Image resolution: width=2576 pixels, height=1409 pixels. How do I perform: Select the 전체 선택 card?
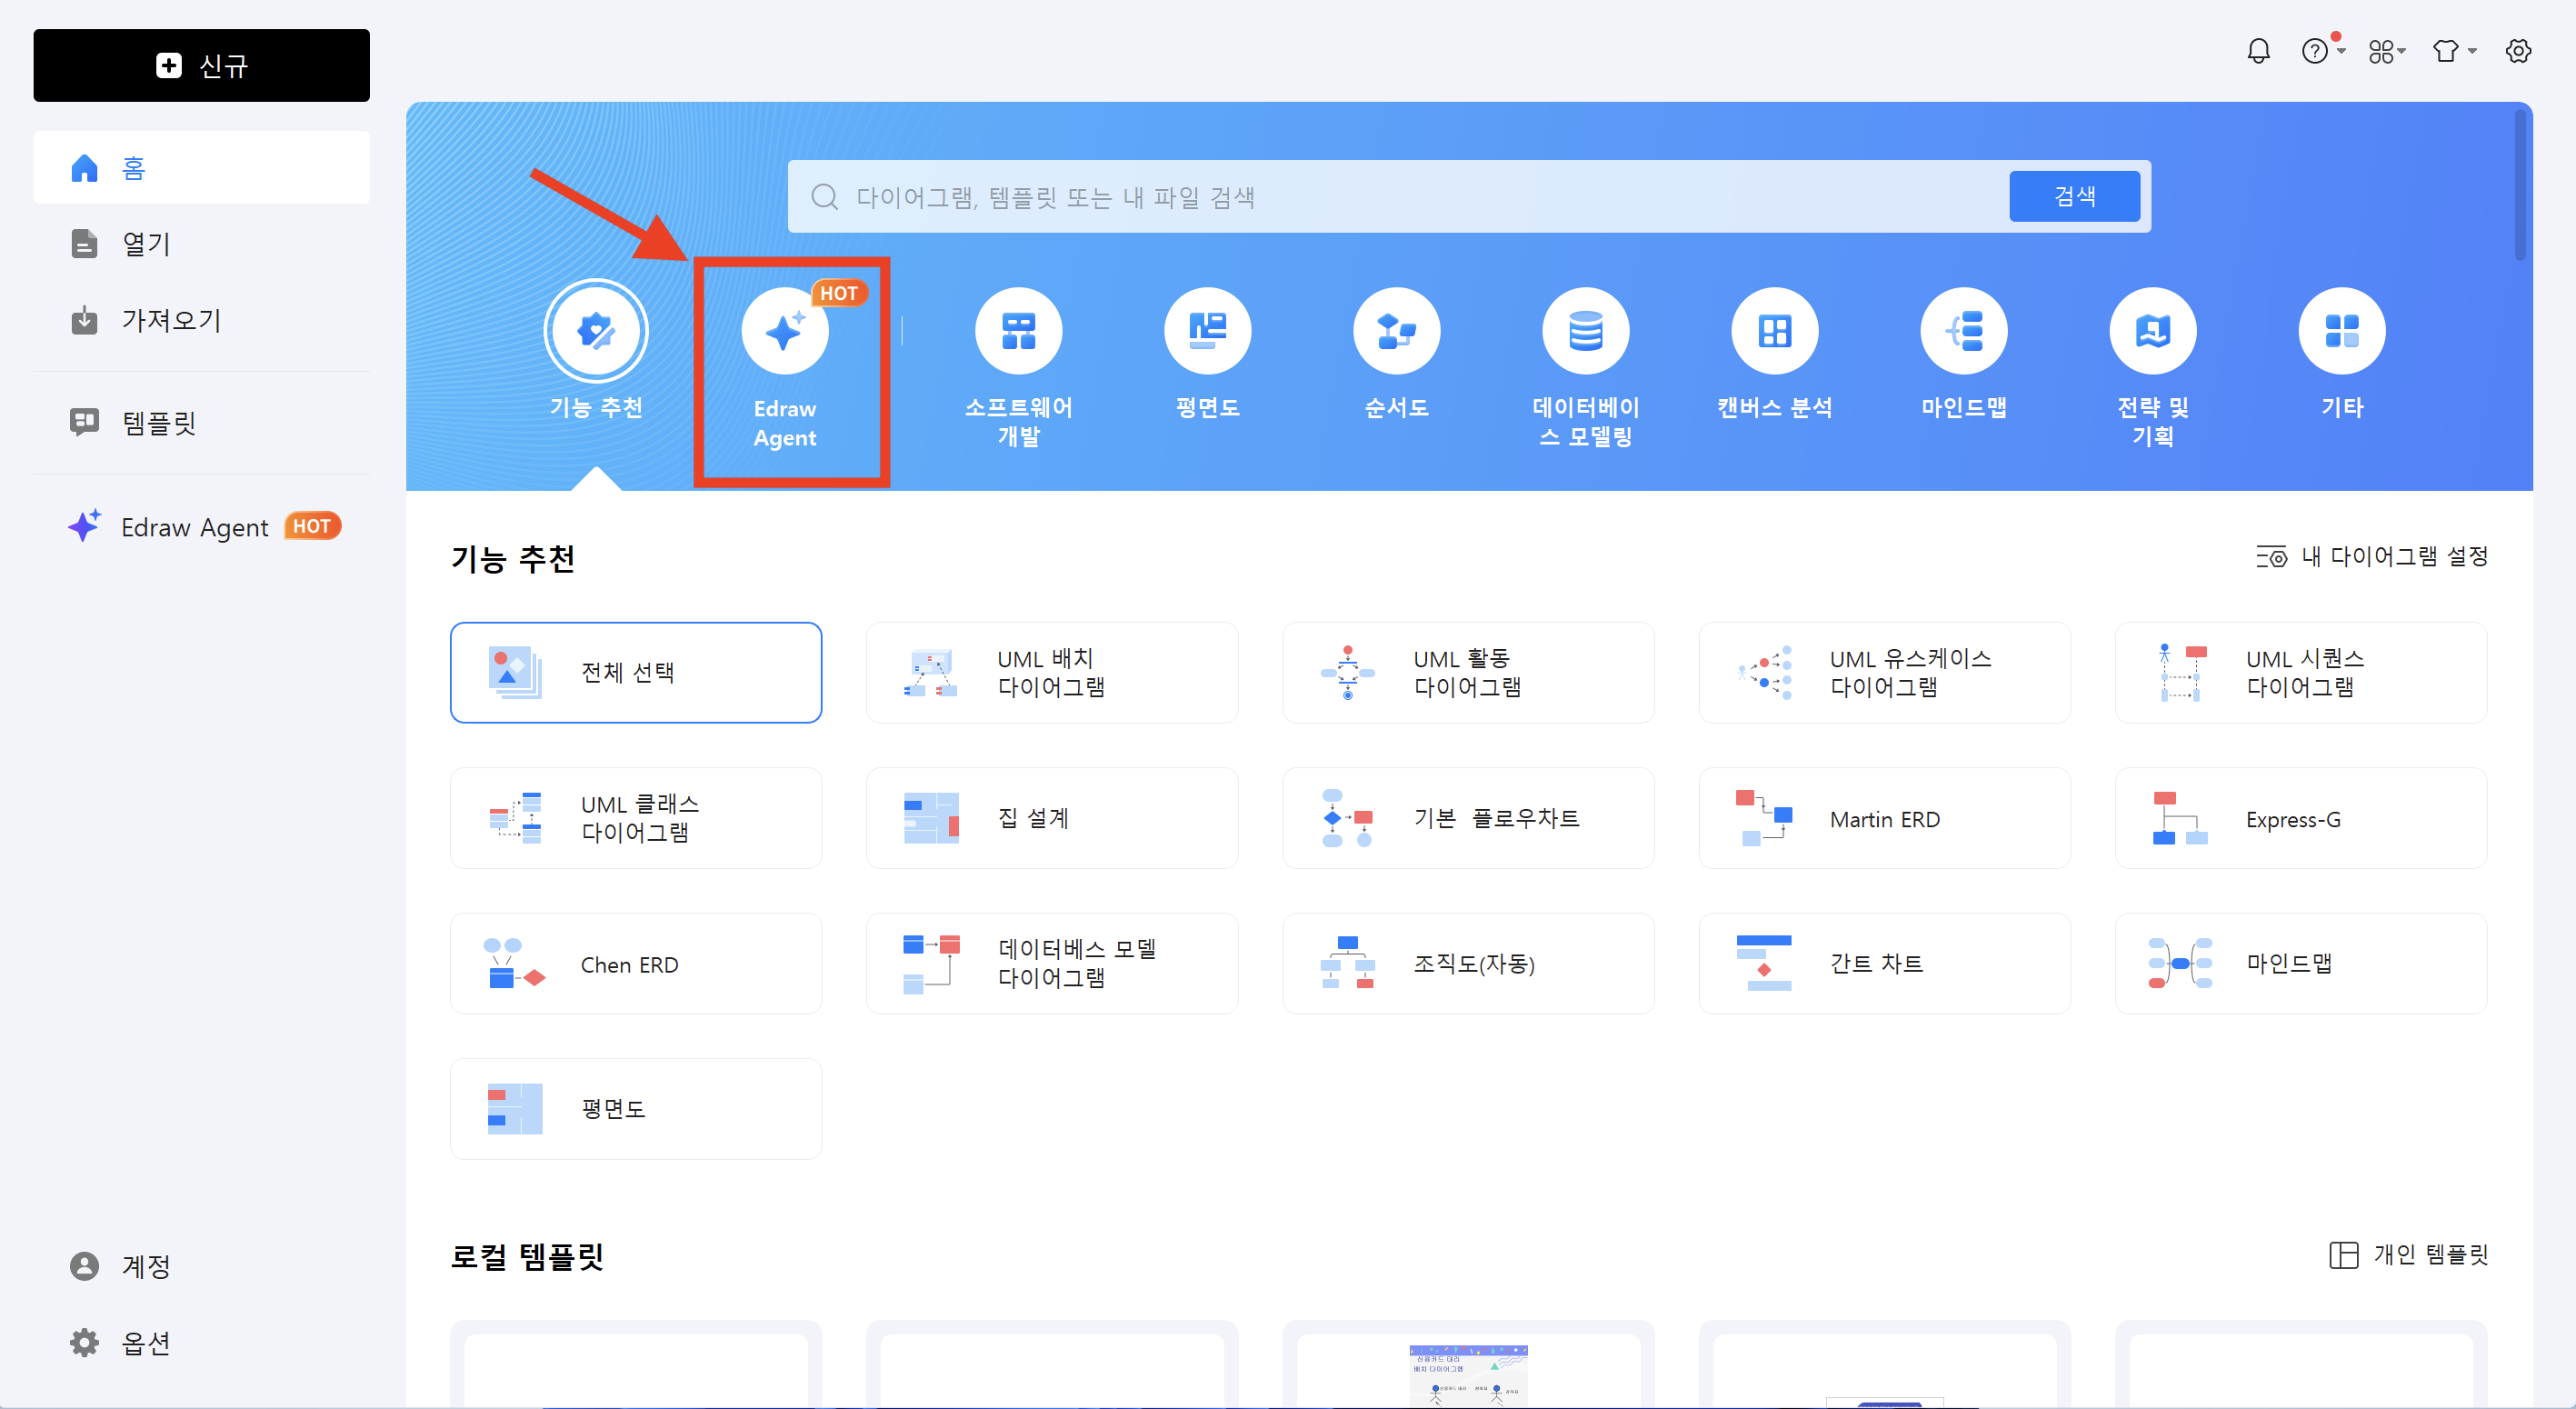point(635,672)
